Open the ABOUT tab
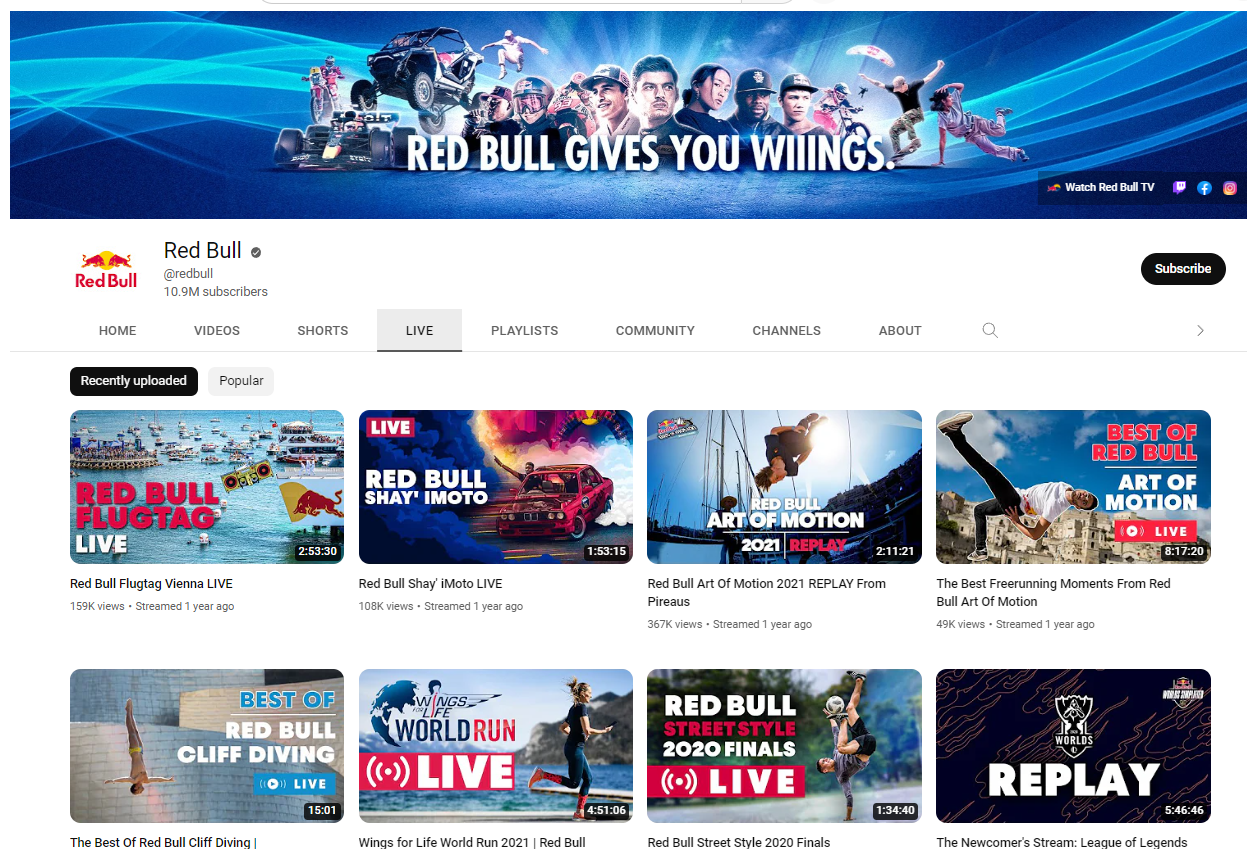 (900, 330)
